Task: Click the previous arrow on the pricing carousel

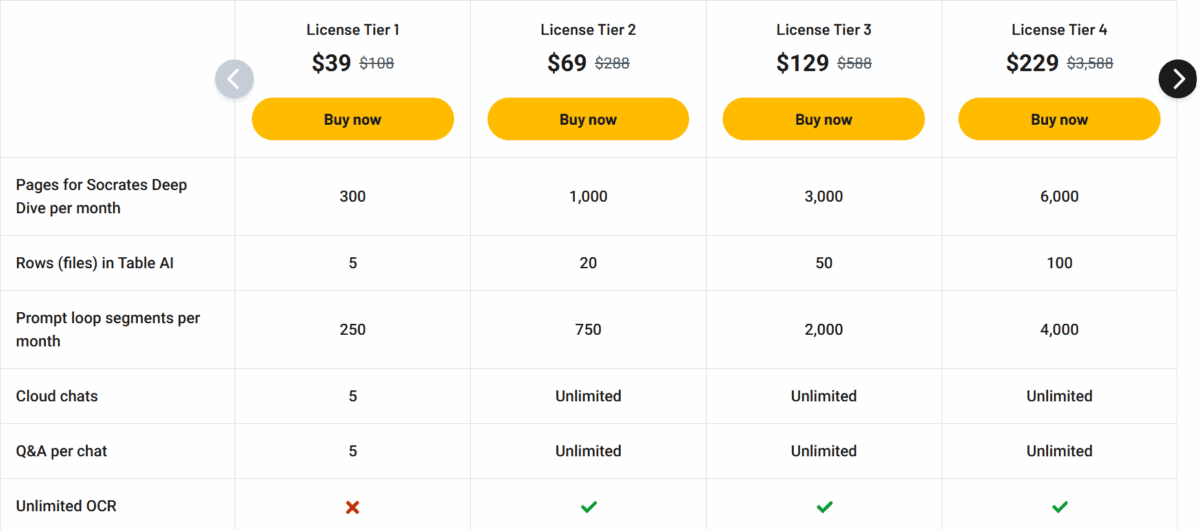Action: (x=234, y=79)
